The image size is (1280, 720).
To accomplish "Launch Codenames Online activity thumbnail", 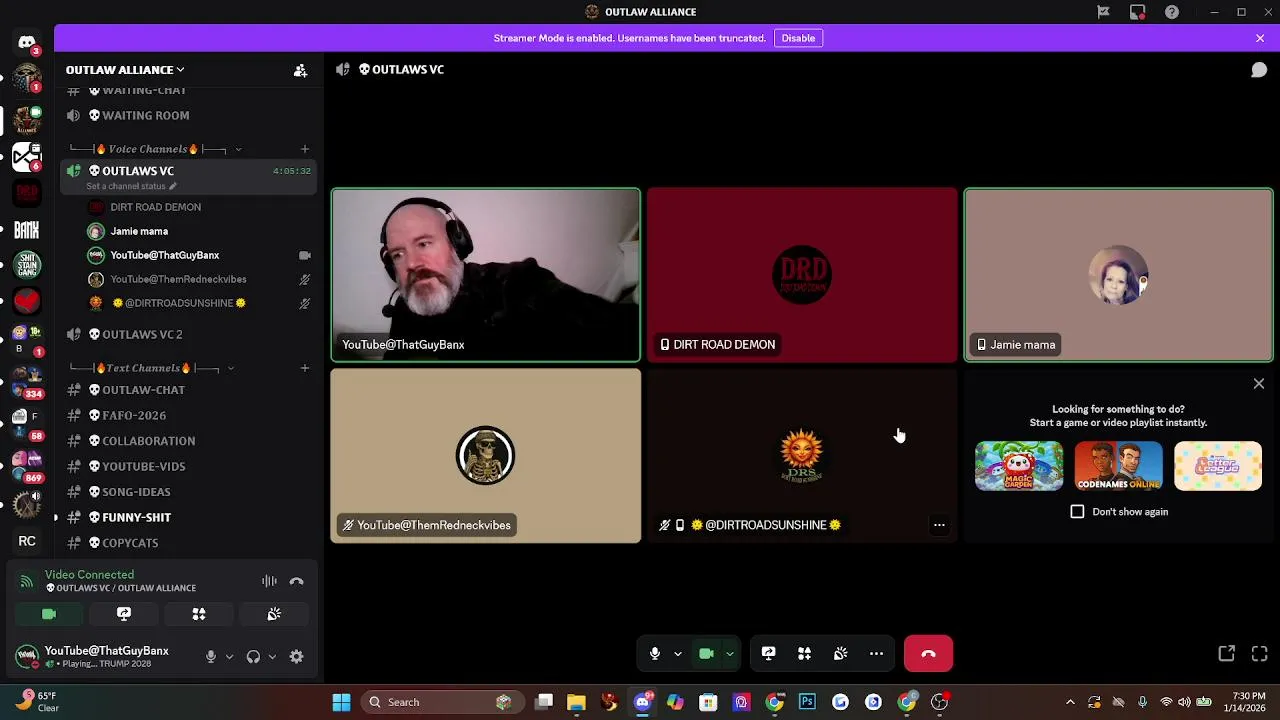I will (x=1118, y=466).
